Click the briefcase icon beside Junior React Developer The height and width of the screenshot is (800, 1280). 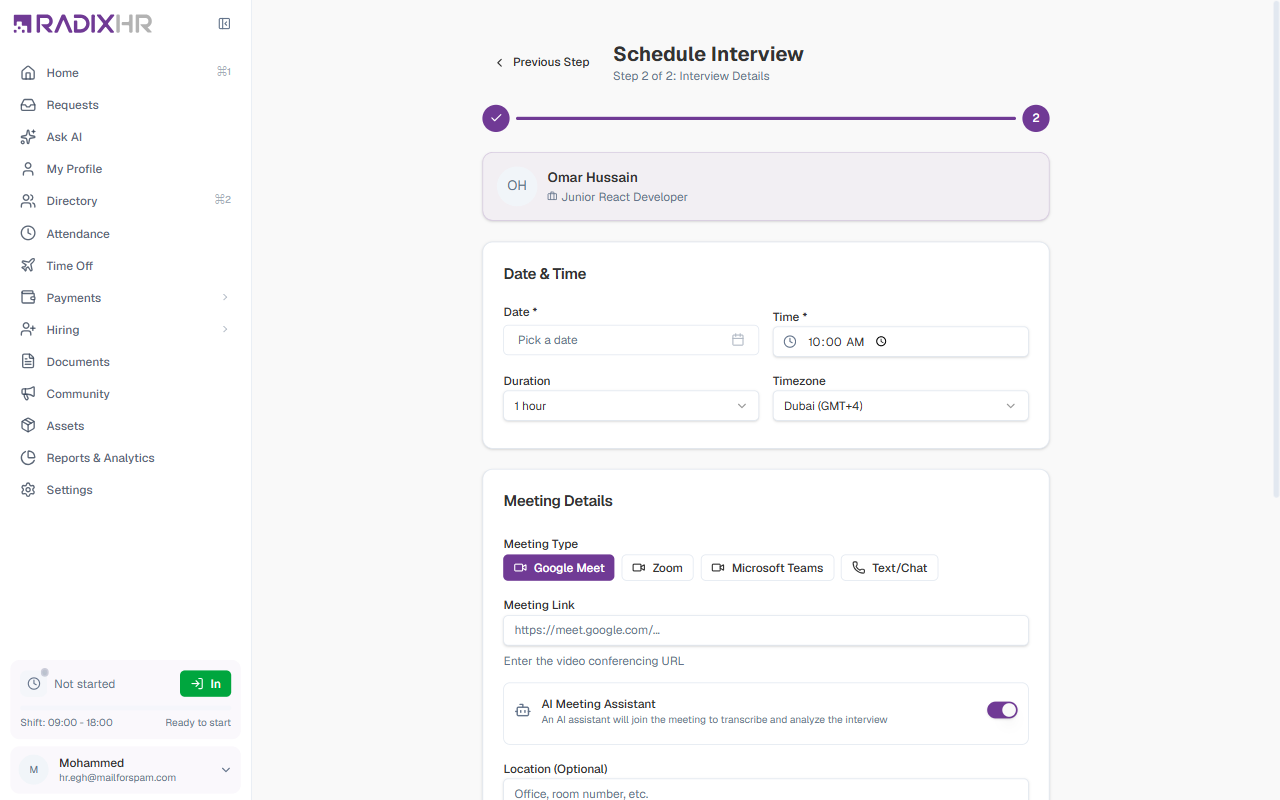[x=552, y=197]
